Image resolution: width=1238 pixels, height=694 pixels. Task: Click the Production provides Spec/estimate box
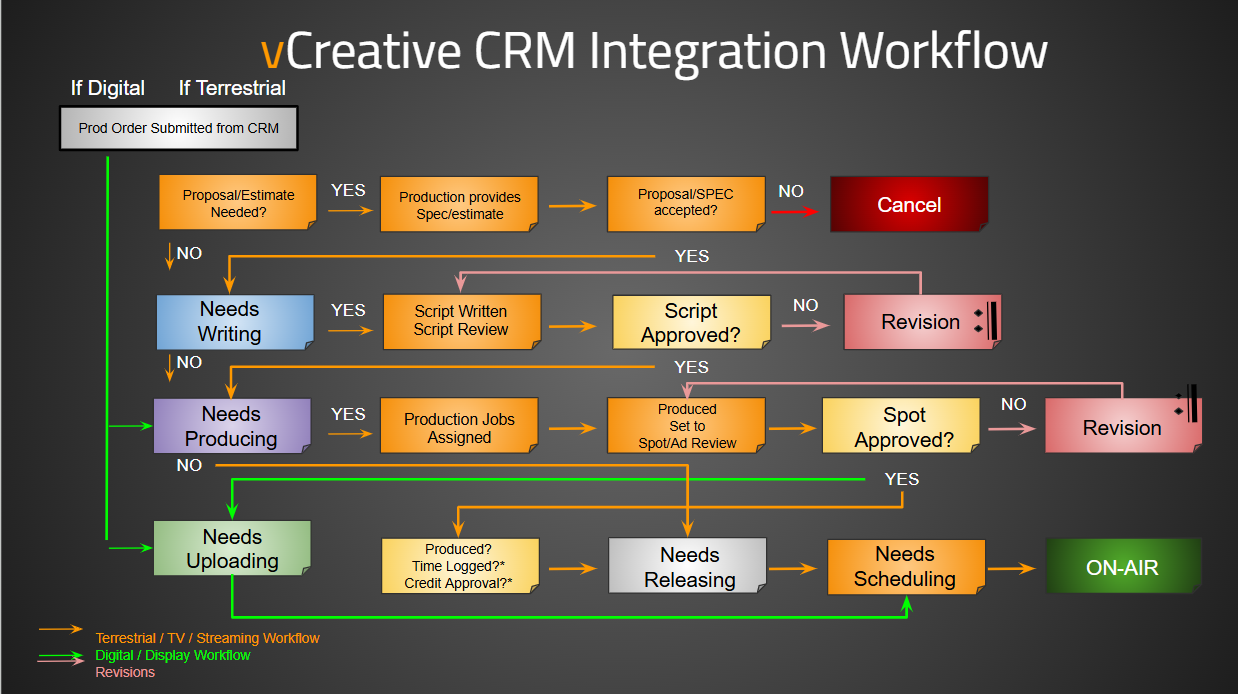(x=459, y=205)
